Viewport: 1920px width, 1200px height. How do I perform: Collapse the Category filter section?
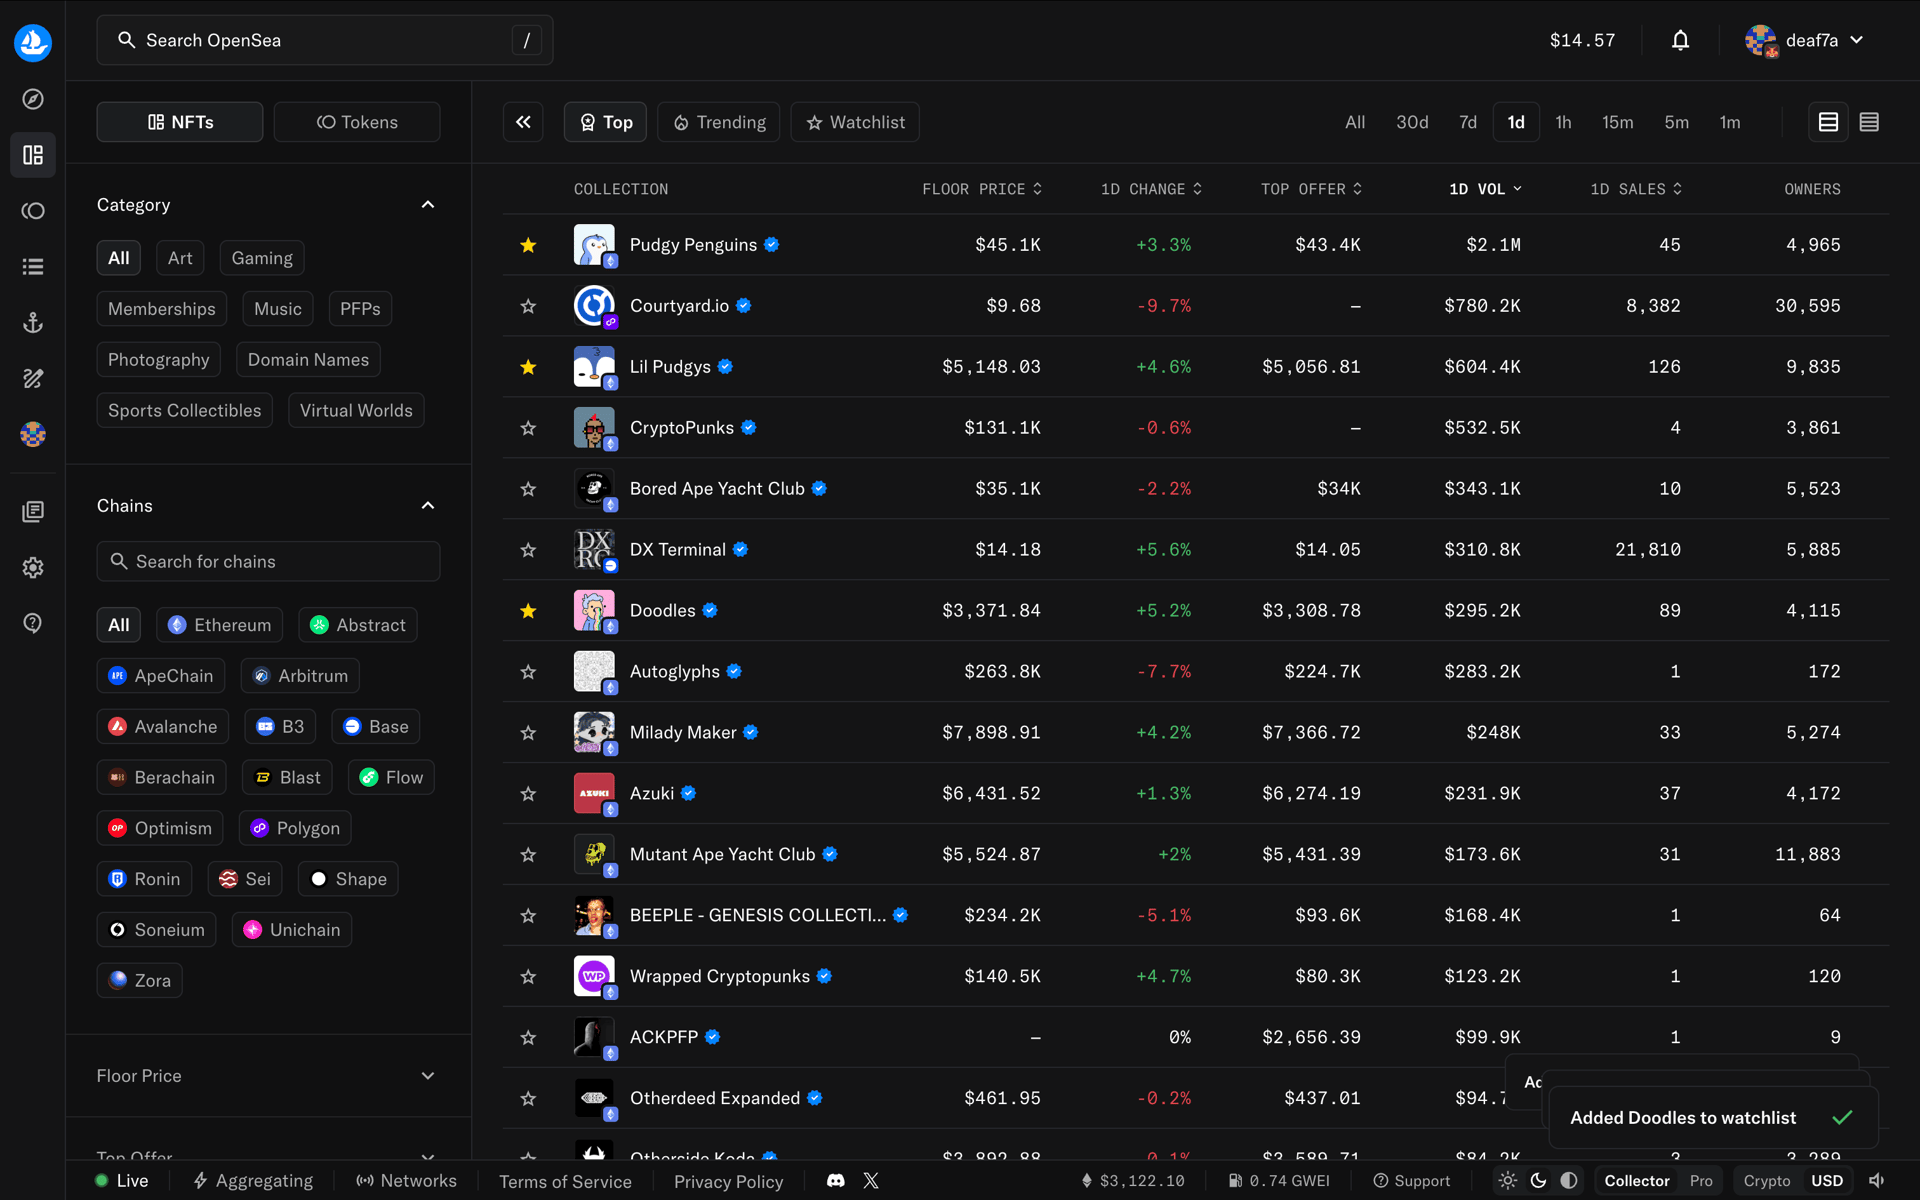click(428, 205)
